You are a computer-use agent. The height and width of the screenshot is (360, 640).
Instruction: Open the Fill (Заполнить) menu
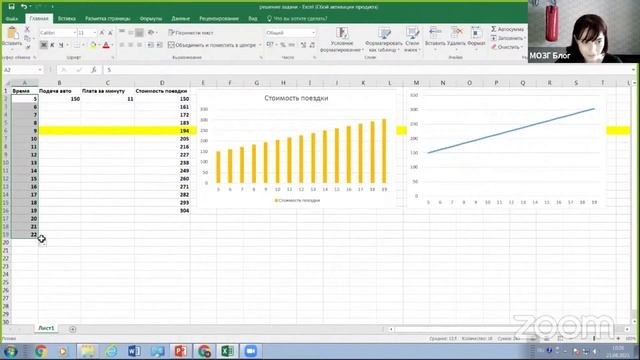(x=508, y=38)
